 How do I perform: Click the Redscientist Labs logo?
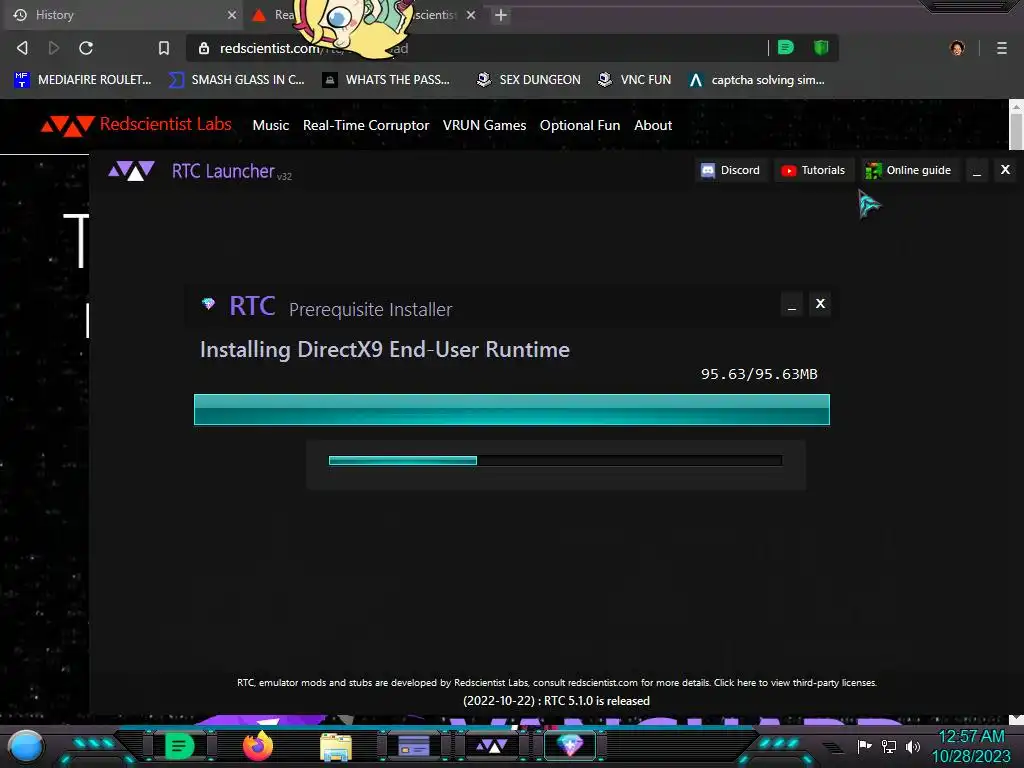coord(136,125)
